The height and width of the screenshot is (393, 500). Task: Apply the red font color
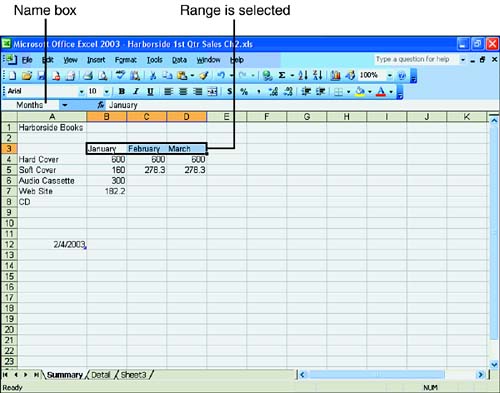(x=381, y=91)
